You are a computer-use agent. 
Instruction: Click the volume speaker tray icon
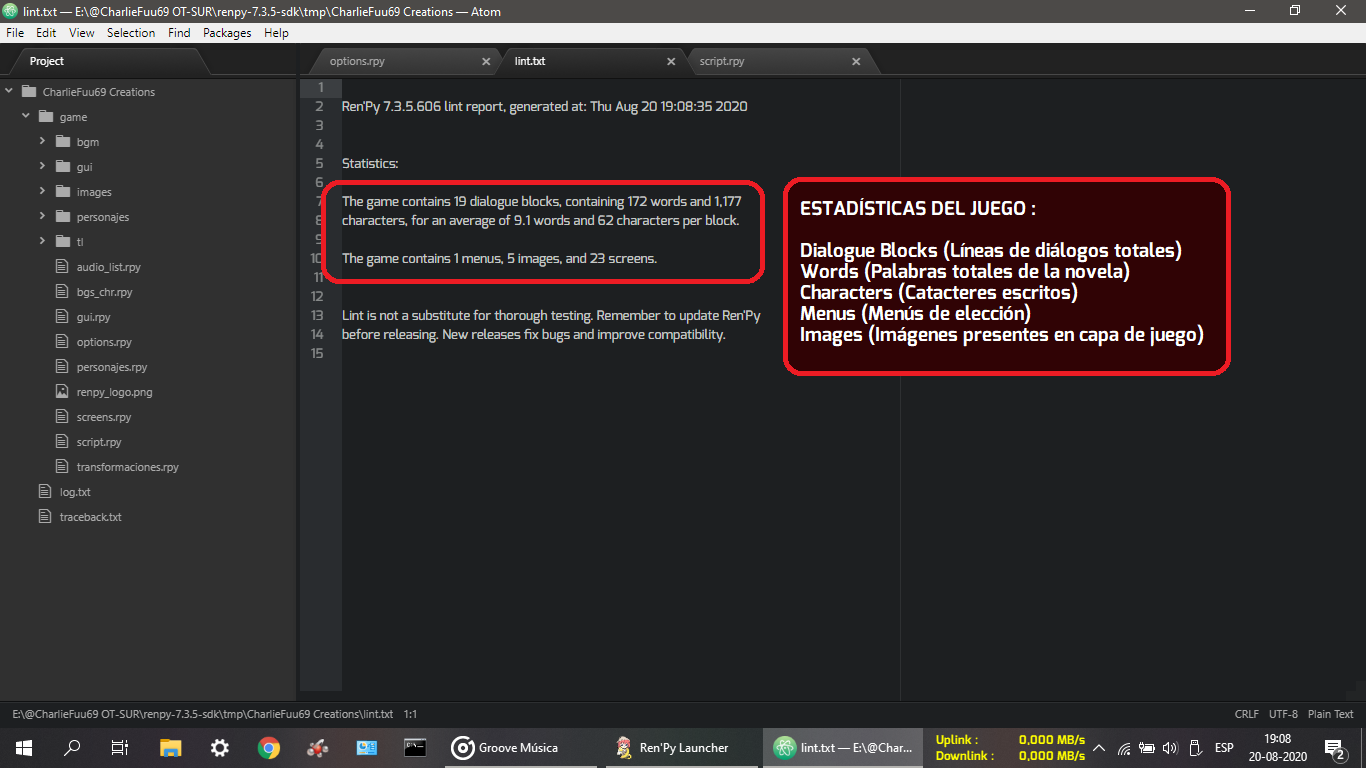click(x=1170, y=748)
